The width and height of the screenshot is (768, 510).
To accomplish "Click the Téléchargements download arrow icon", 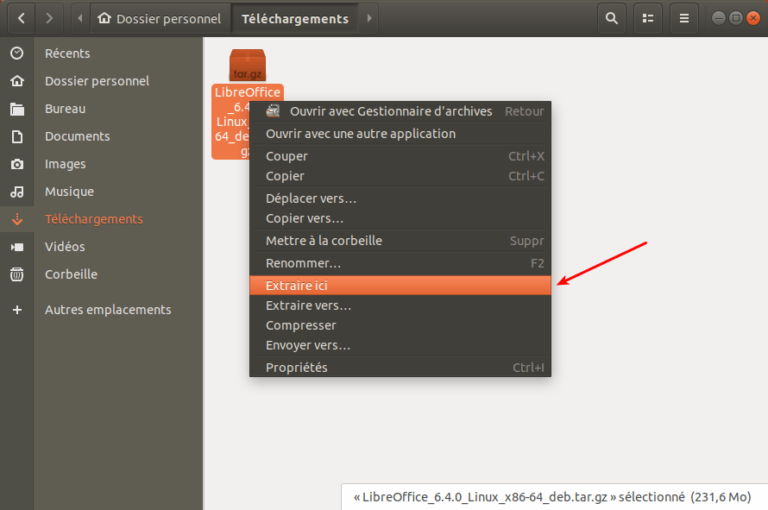I will [x=17, y=219].
